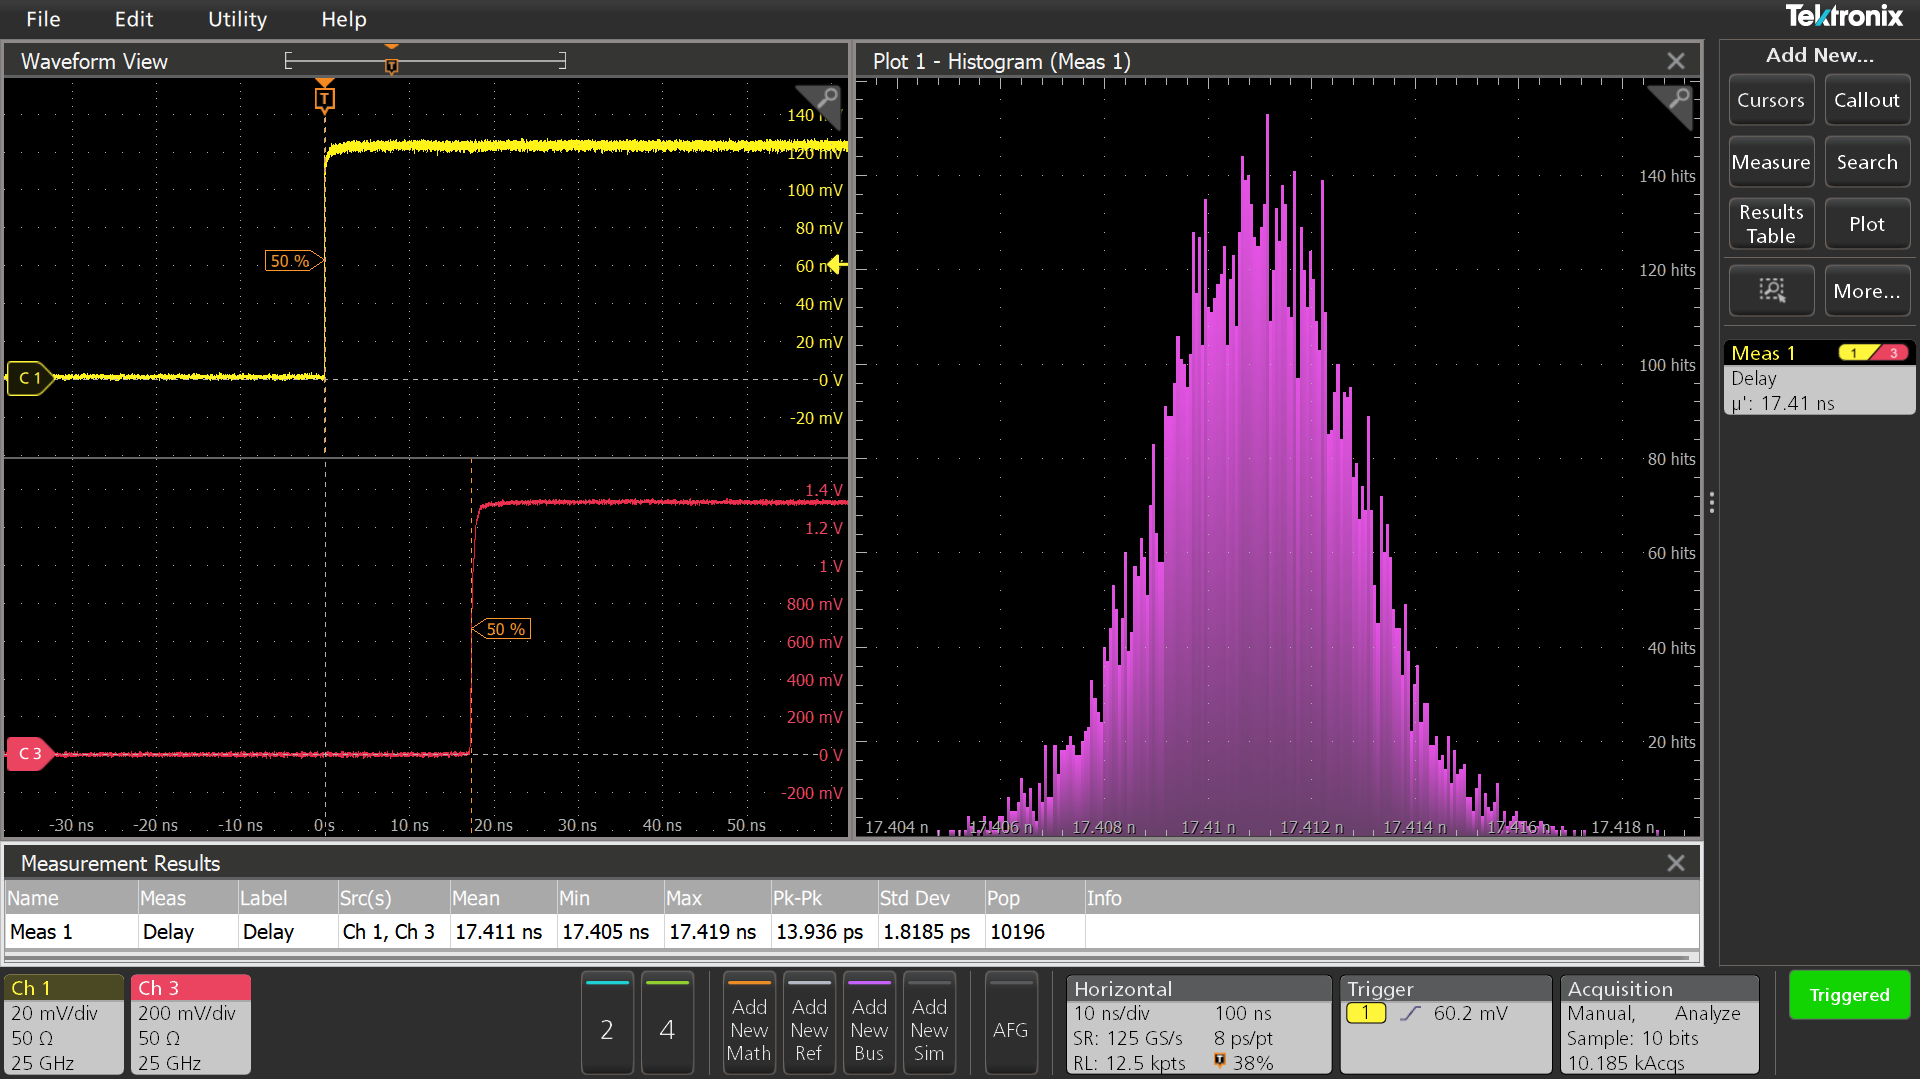
Task: Click the Pk-Pk column header
Action: tap(823, 898)
